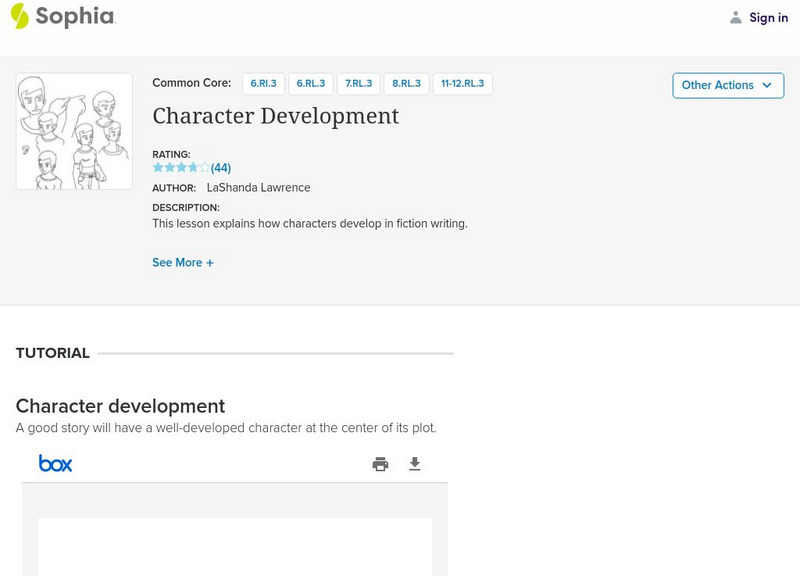This screenshot has width=800, height=576.
Task: Expand the See More + section
Action: click(183, 263)
